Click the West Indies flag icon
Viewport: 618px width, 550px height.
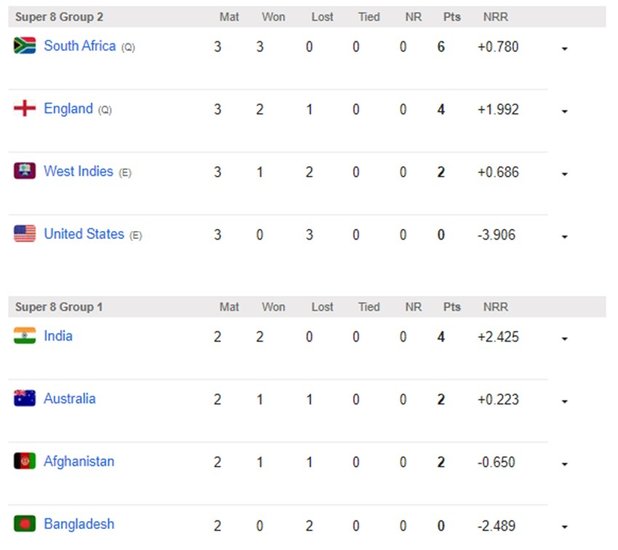point(24,171)
